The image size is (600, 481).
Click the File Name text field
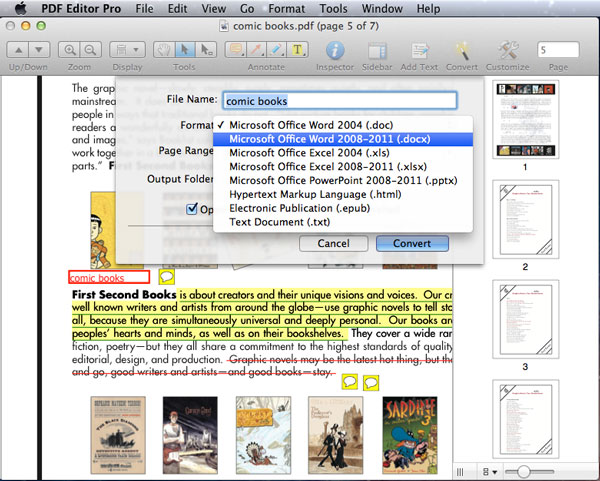pyautogui.click(x=340, y=101)
